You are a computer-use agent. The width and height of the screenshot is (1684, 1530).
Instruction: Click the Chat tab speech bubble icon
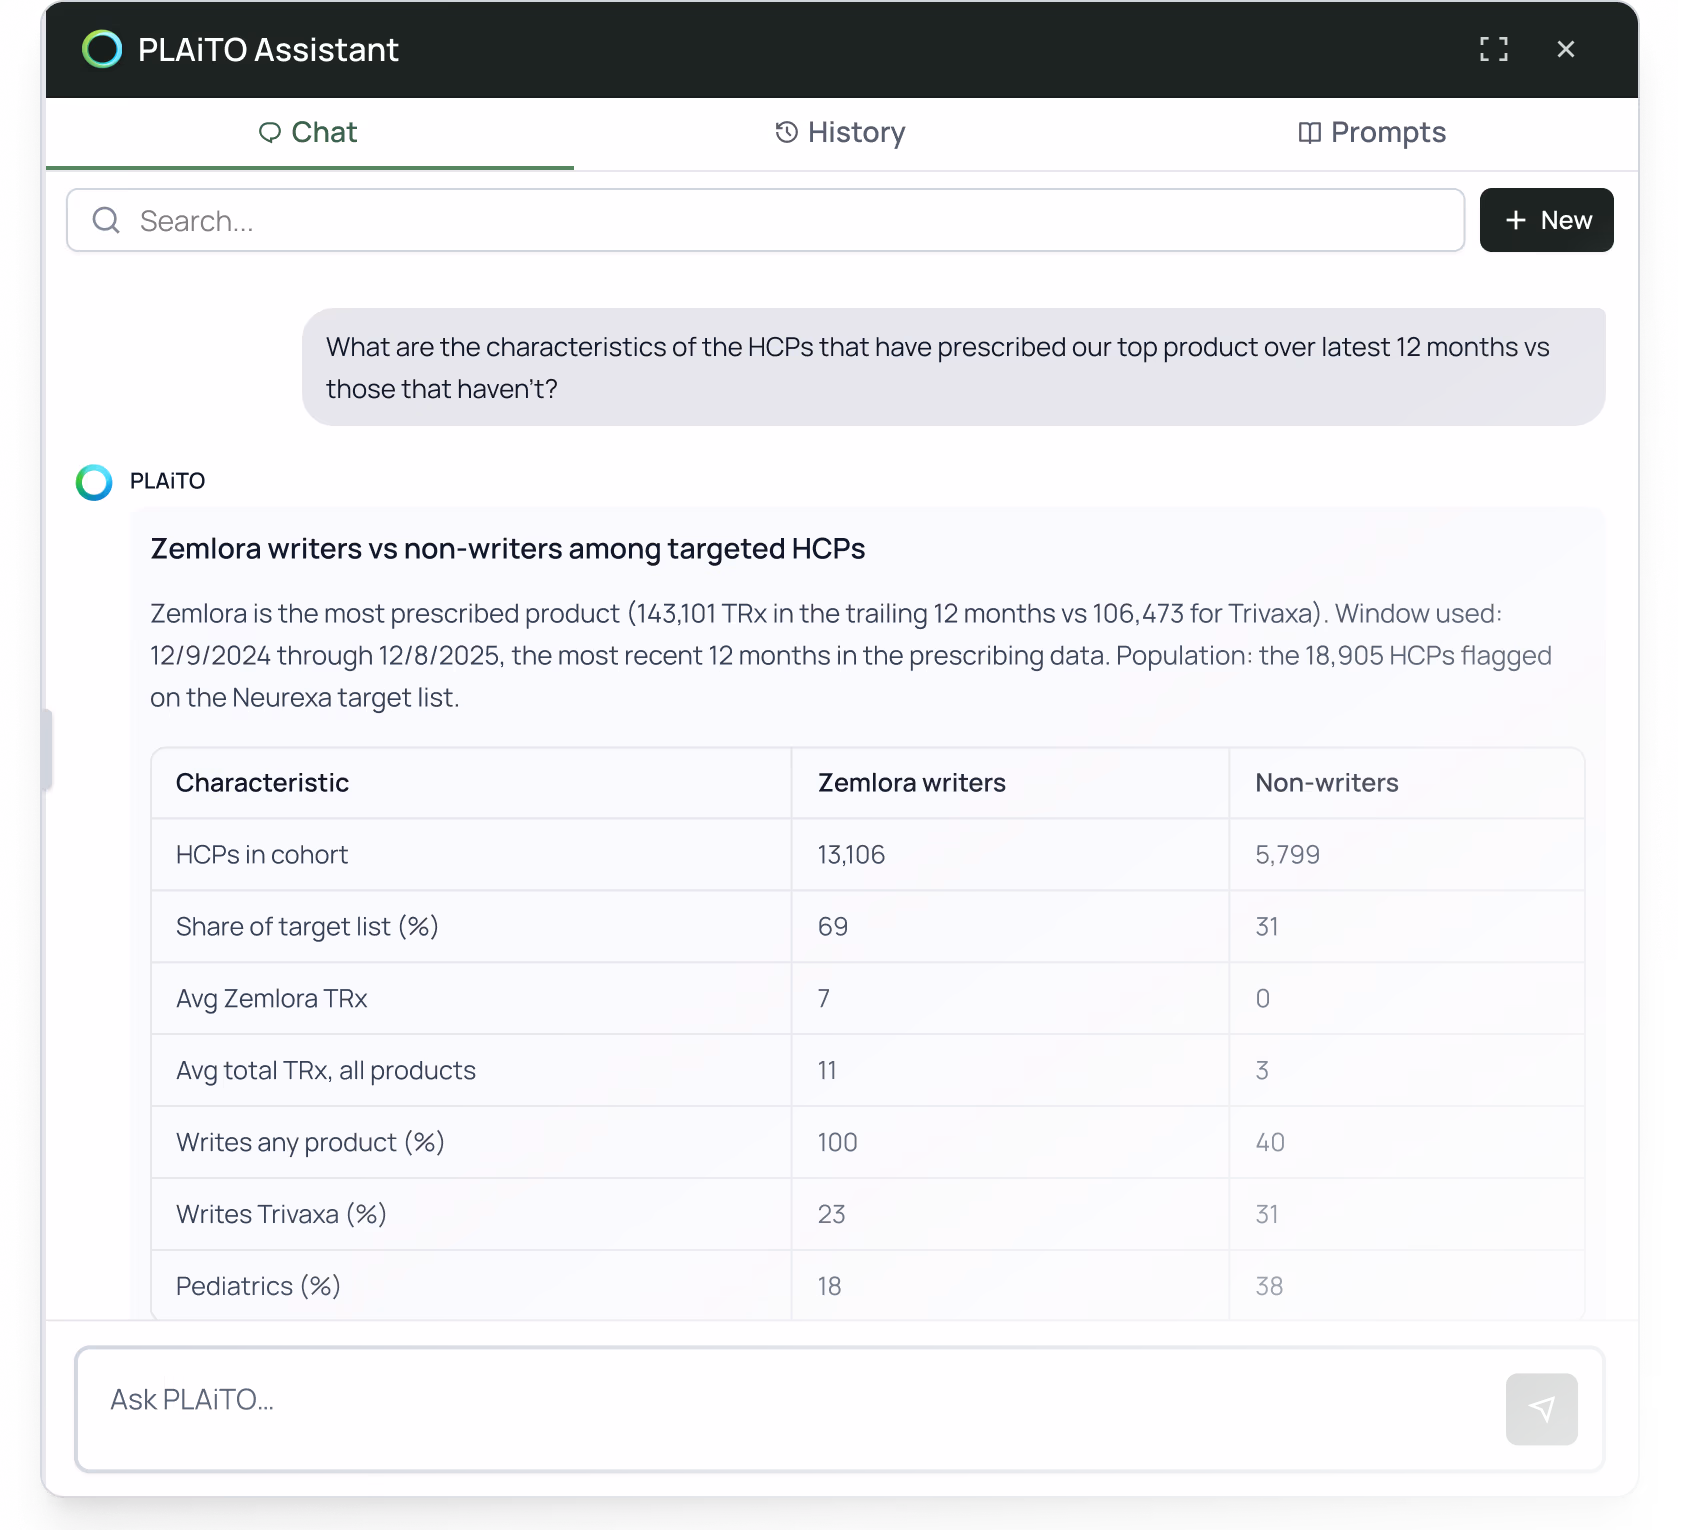(270, 133)
